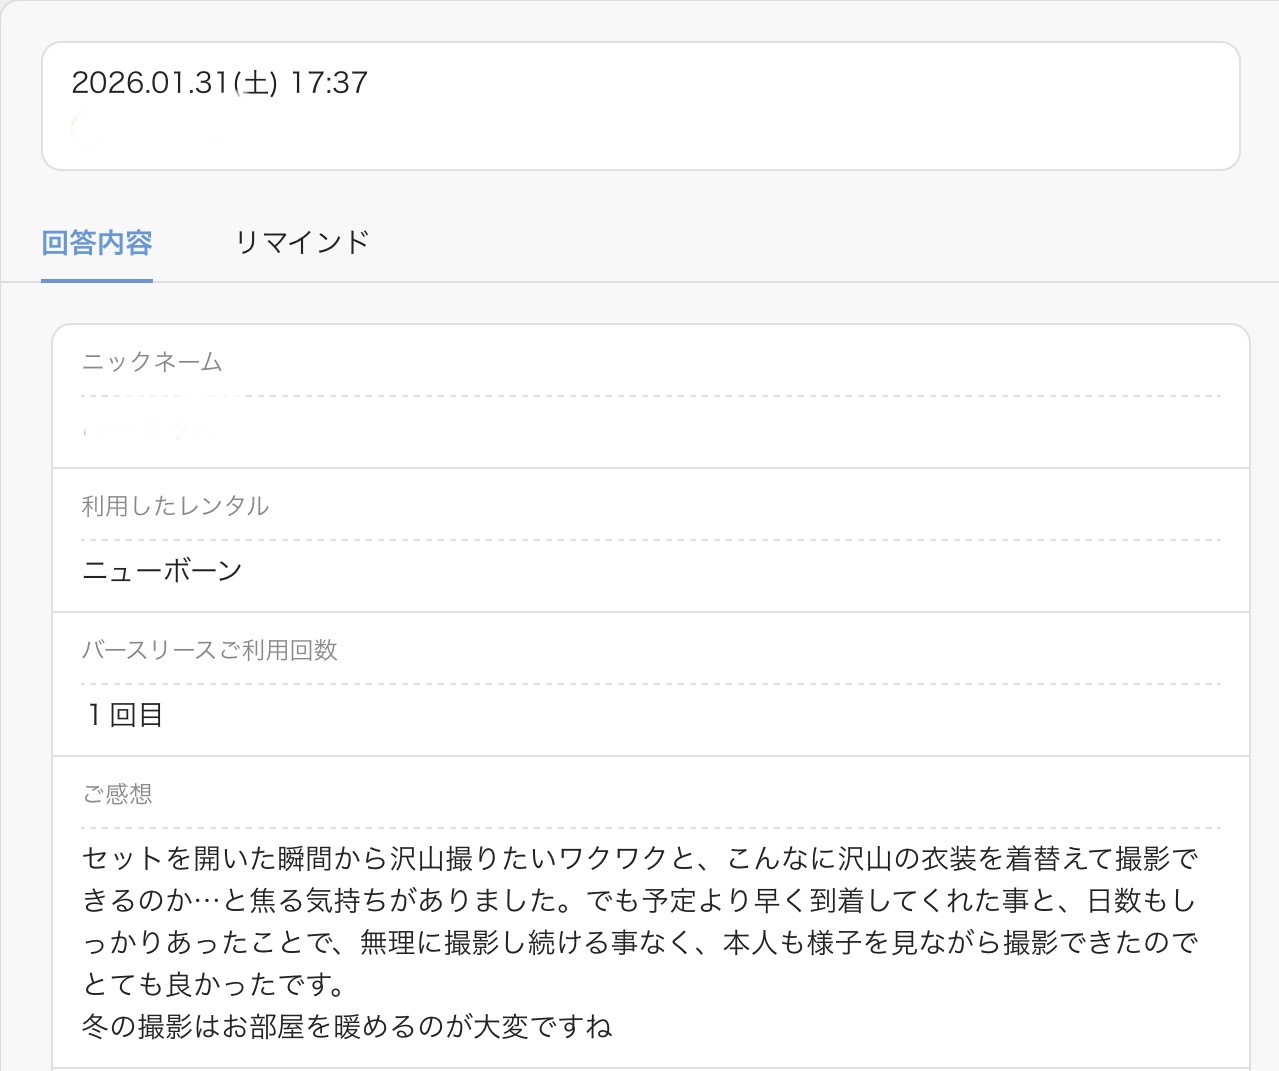Screen dimensions: 1279x1071
Task: Click the review line starting きるのか…と焦る
Action: click(x=640, y=901)
